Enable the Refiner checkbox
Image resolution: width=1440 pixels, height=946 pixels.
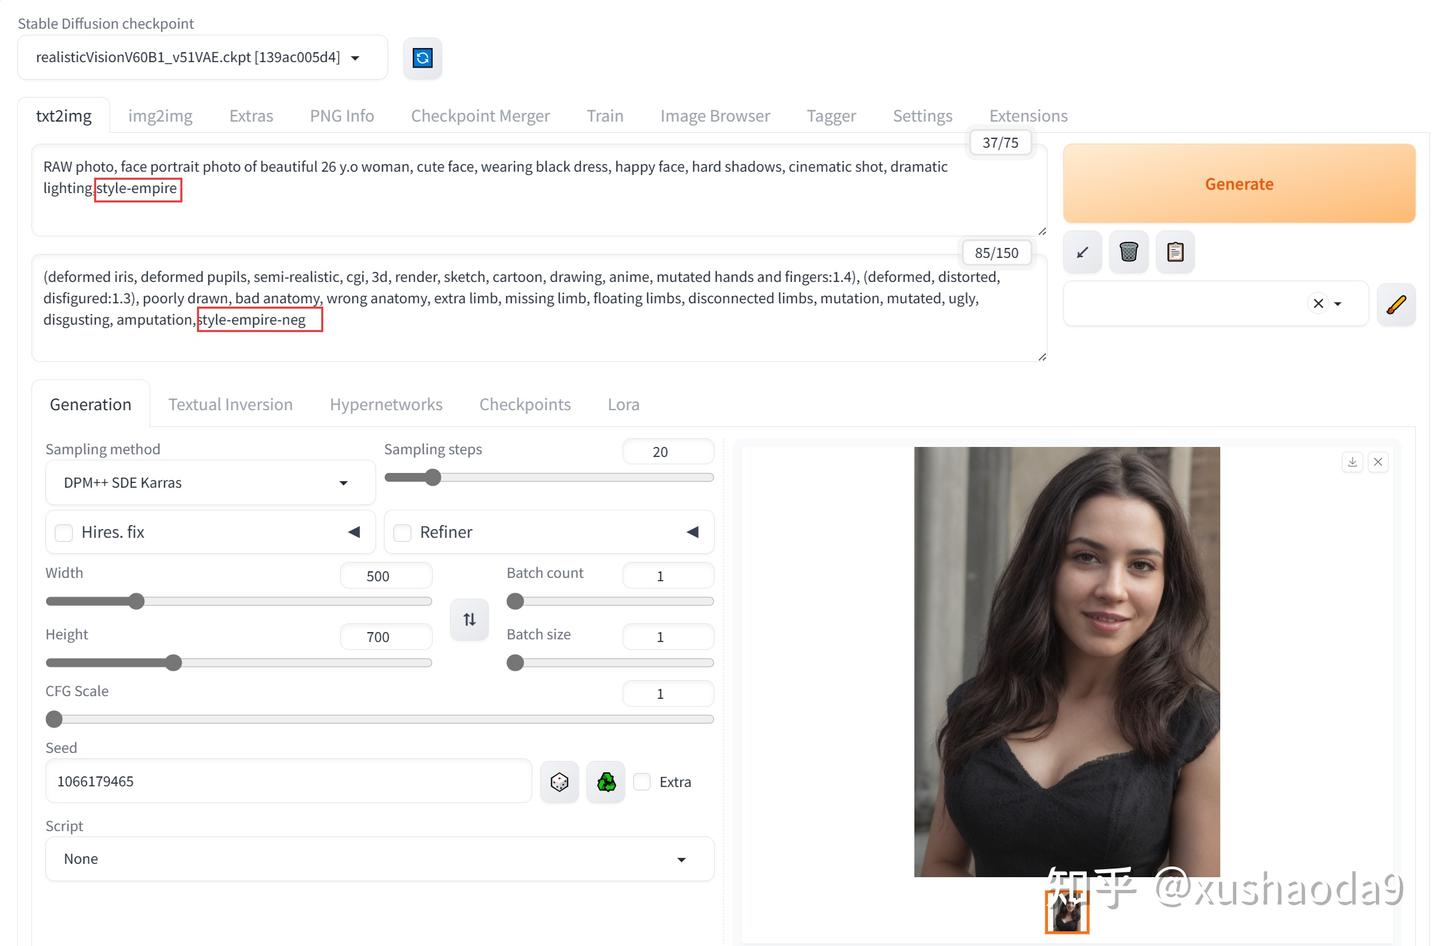point(402,533)
